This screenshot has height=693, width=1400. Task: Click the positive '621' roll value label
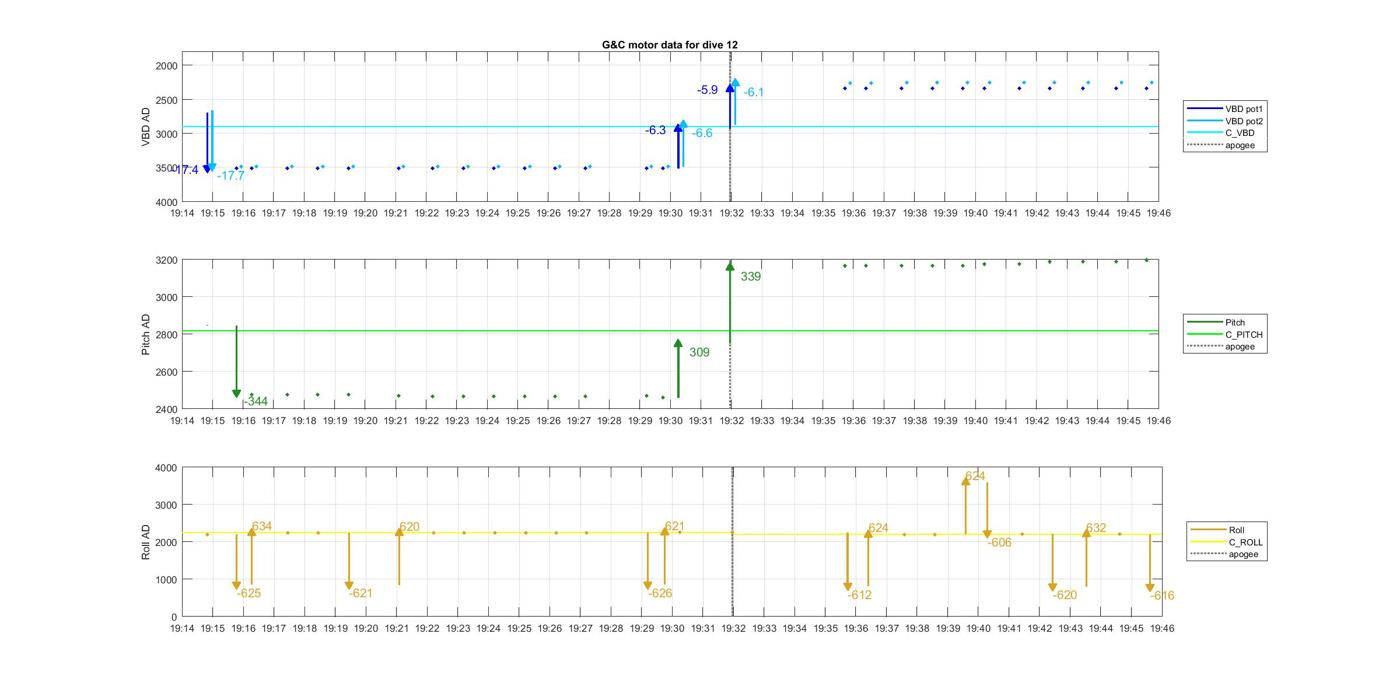tap(675, 527)
